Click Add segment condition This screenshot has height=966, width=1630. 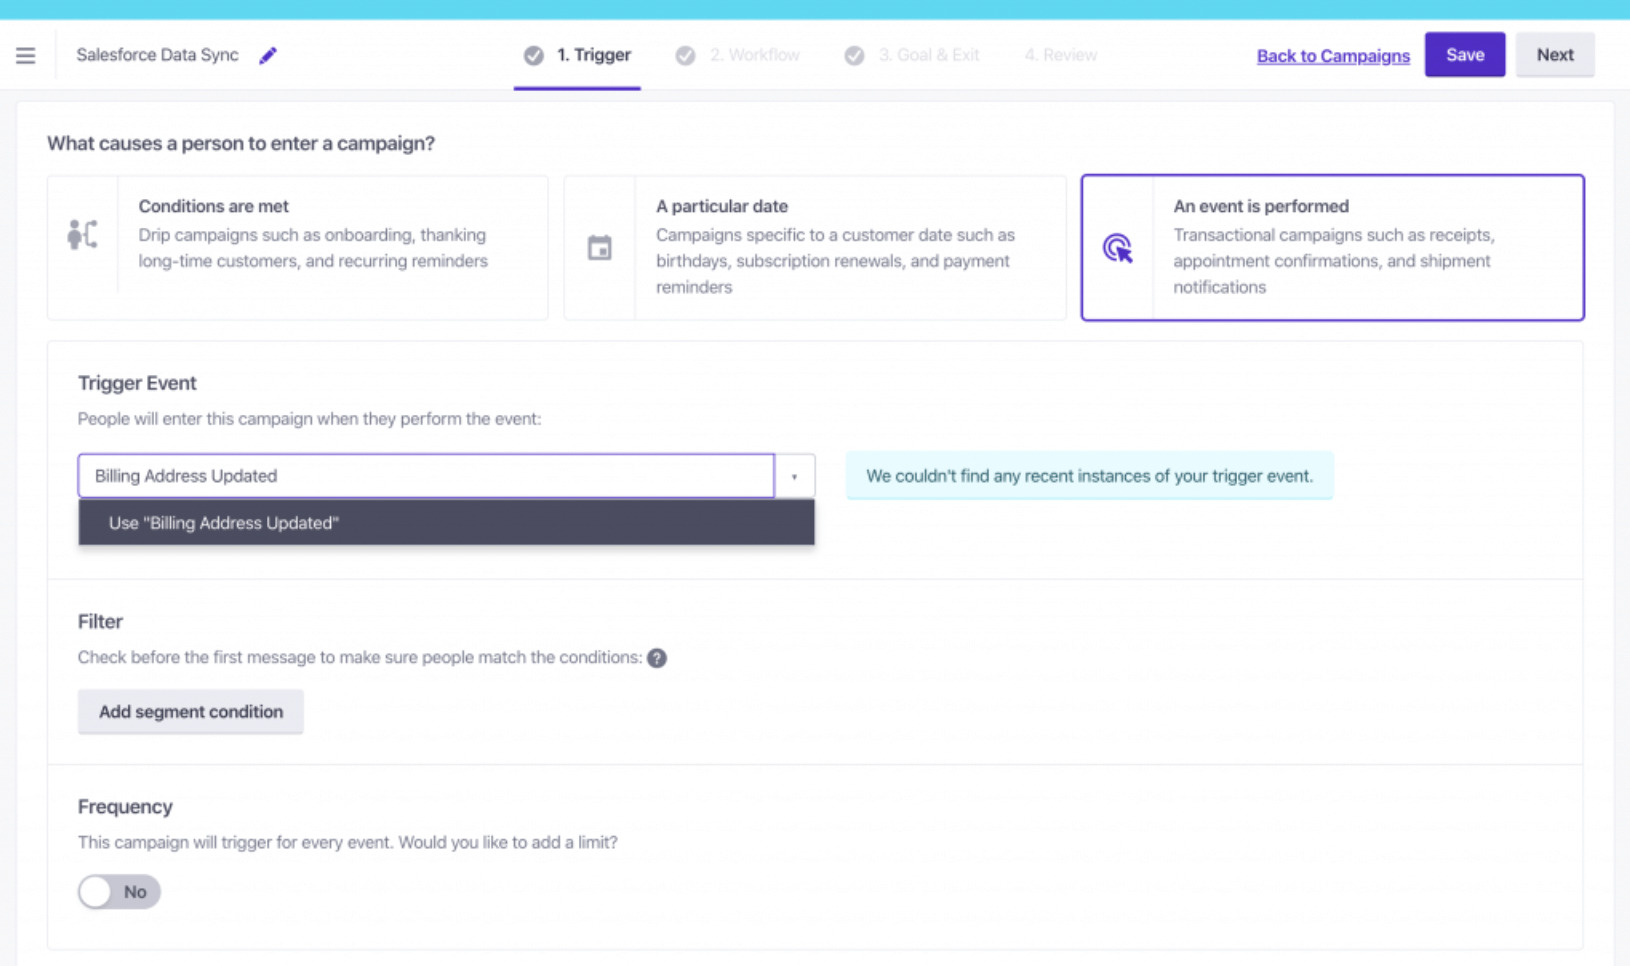[x=190, y=711]
